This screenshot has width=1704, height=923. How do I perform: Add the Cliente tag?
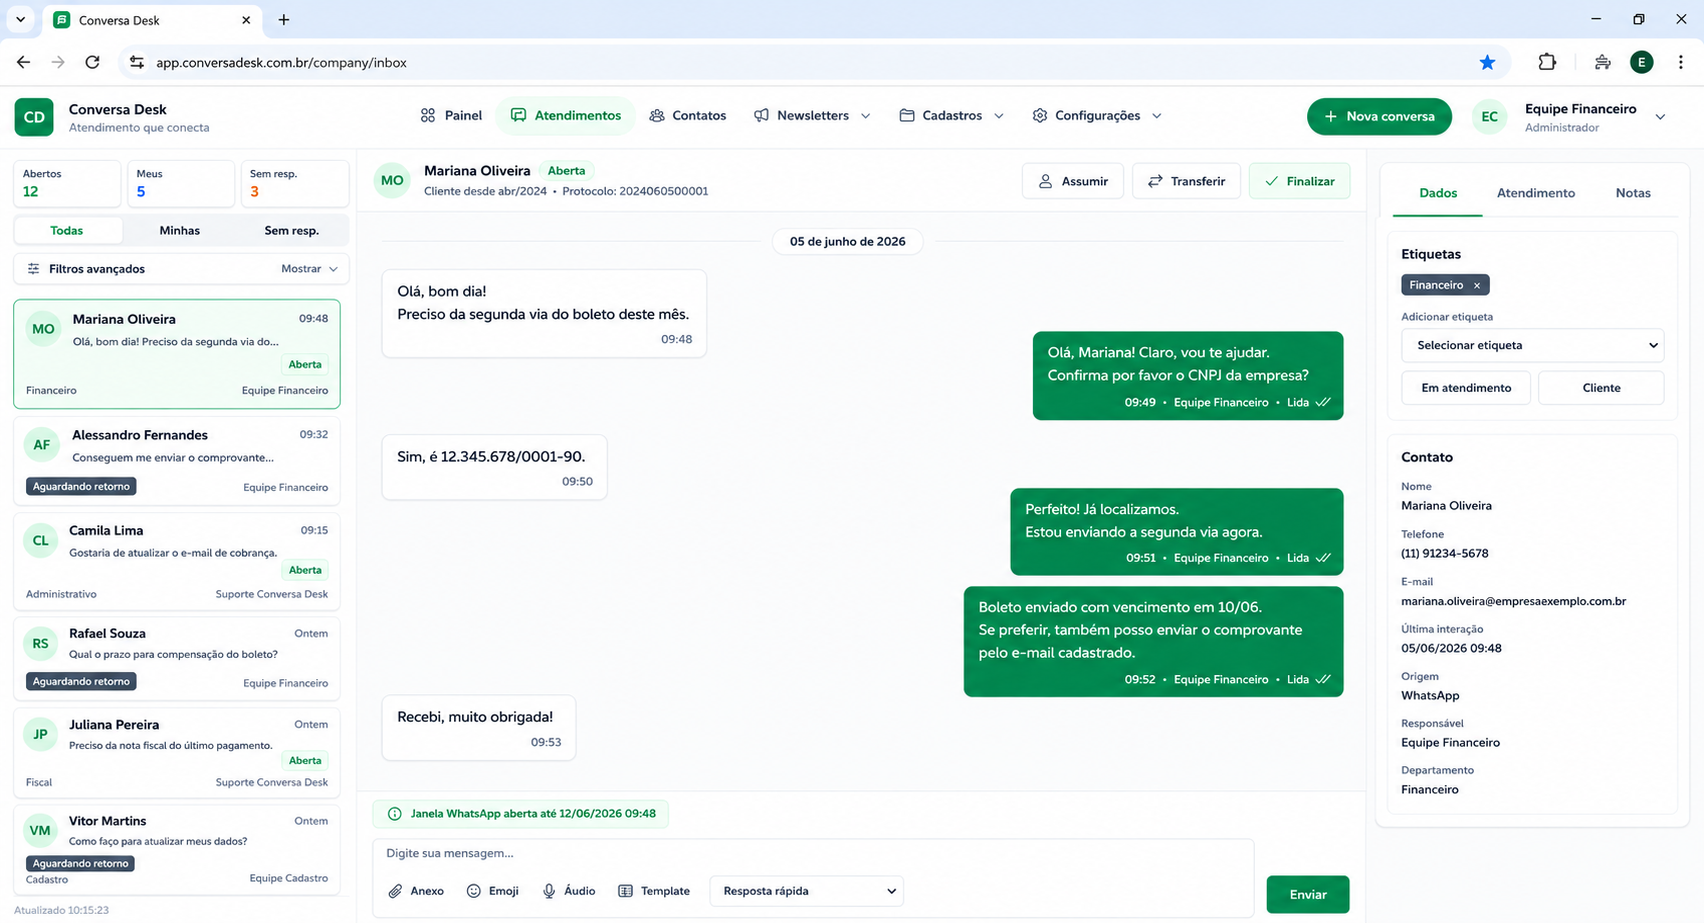[x=1601, y=388]
